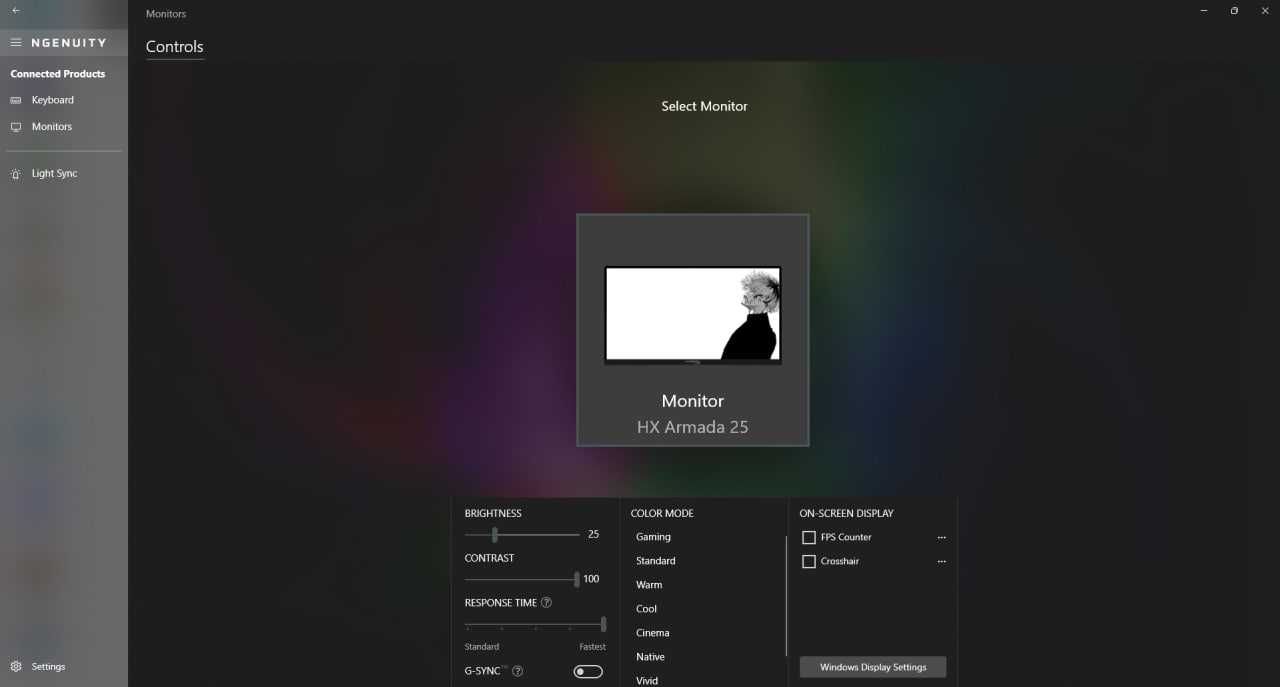The image size is (1280, 687).
Task: Click the brightness value 25
Action: (593, 535)
